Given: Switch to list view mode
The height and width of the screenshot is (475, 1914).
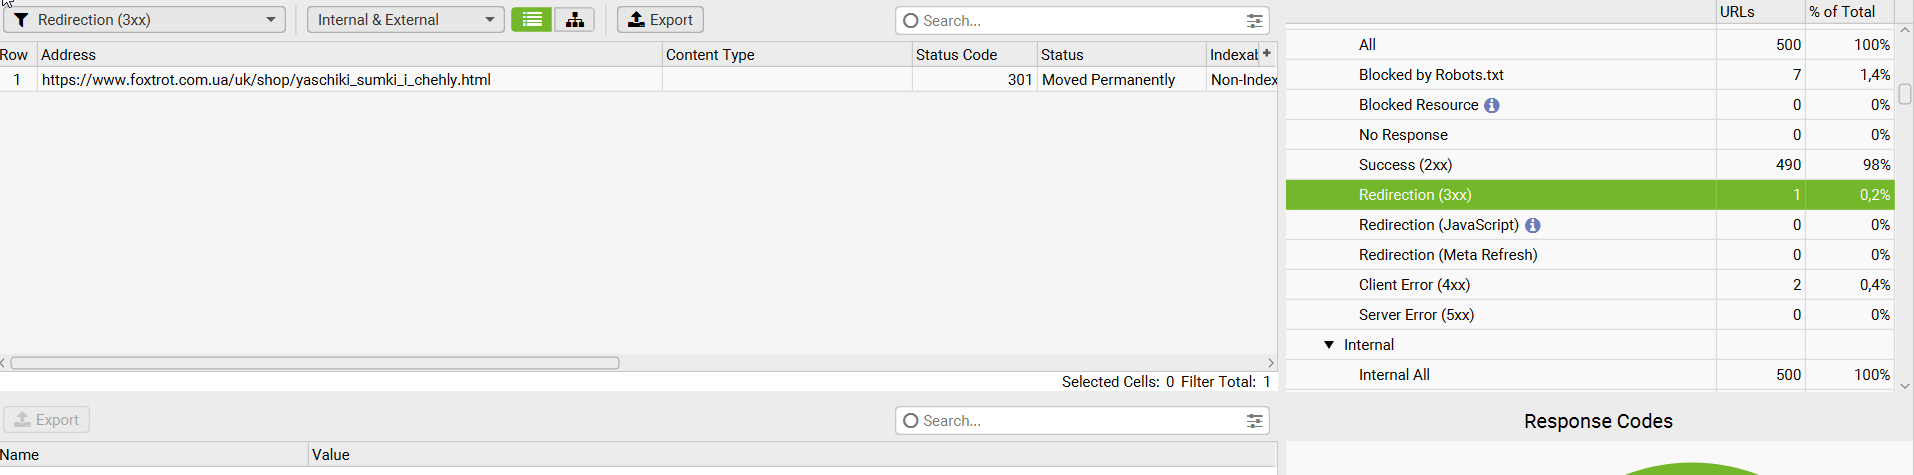Looking at the screenshot, I should [531, 20].
